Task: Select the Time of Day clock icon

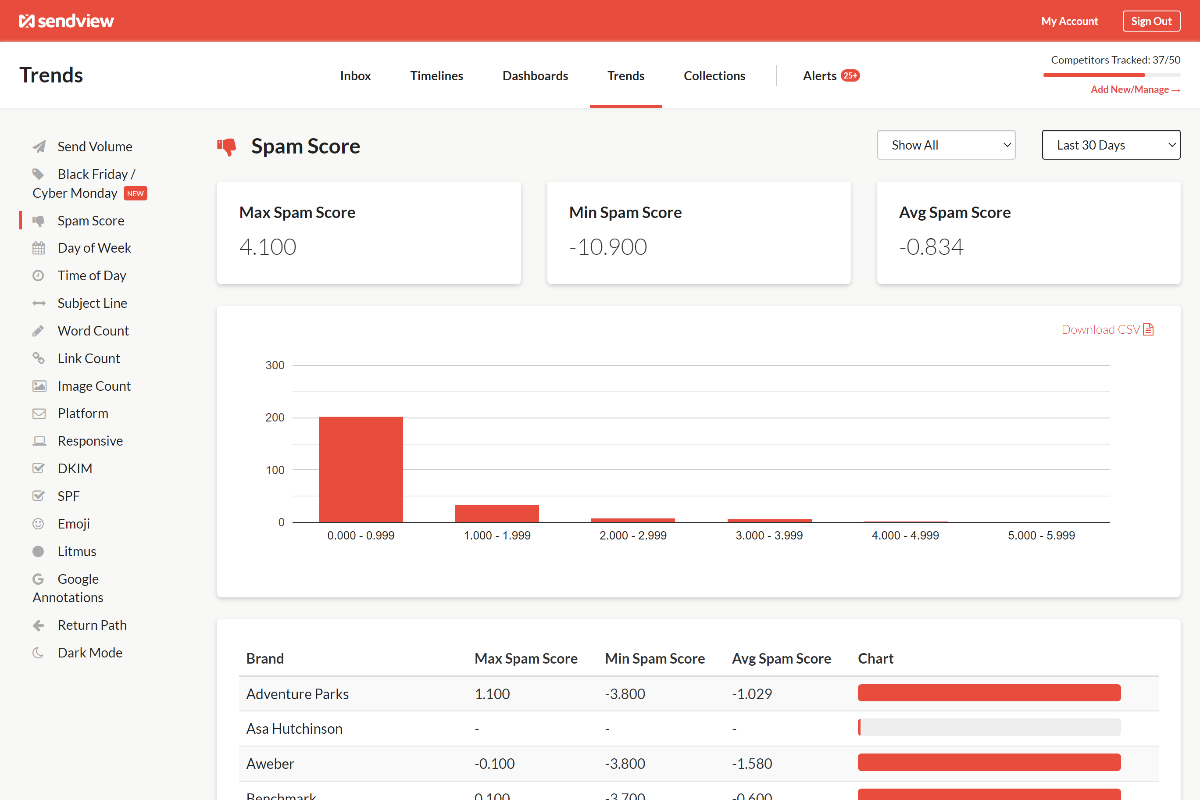Action: click(x=38, y=275)
